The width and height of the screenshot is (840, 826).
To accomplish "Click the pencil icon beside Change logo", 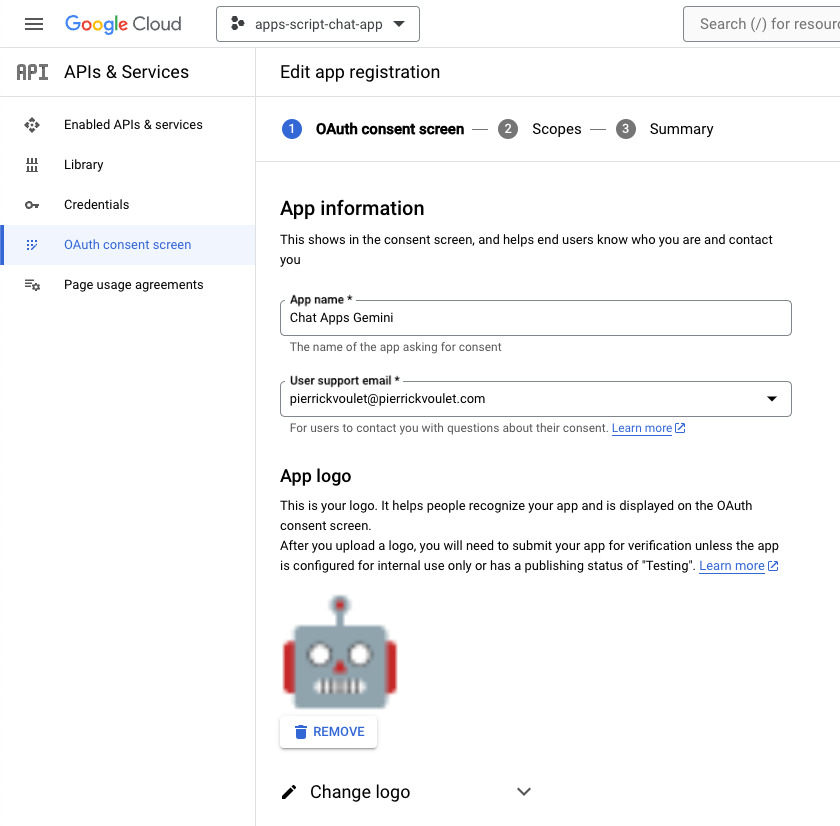I will click(x=289, y=791).
